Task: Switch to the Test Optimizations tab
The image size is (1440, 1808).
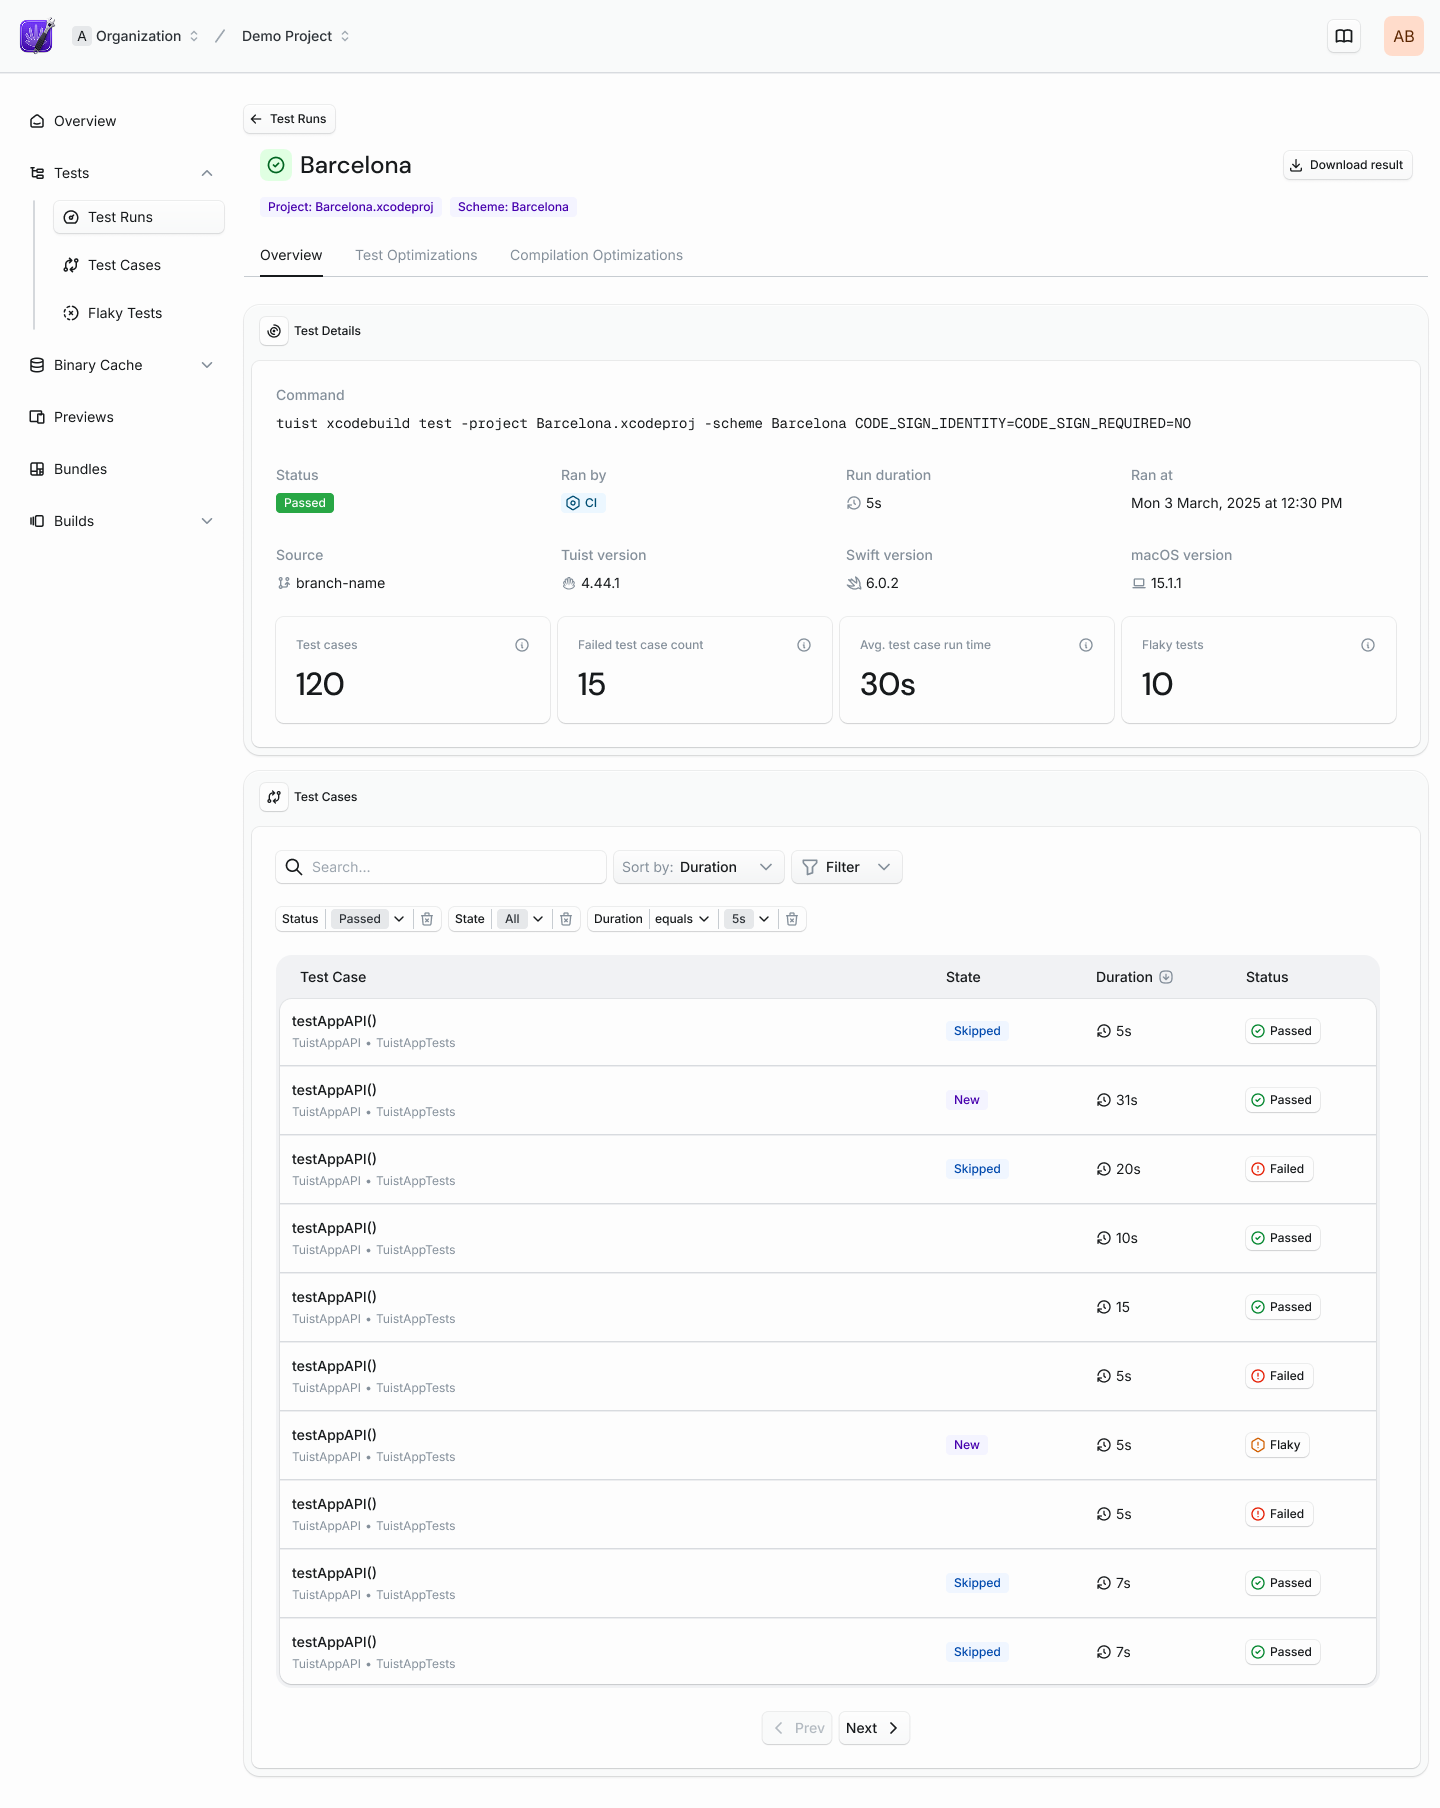Action: 416,255
